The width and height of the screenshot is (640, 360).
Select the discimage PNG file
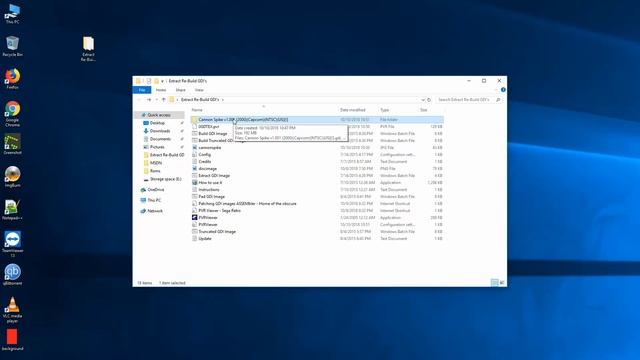(207, 169)
